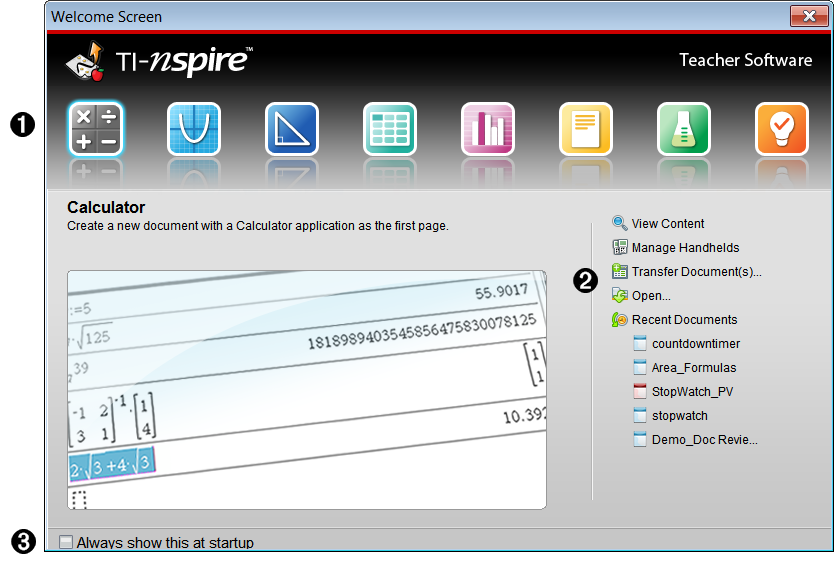The height and width of the screenshot is (564, 834).
Task: Open the lowercase stopwatch recent document
Action: [679, 416]
